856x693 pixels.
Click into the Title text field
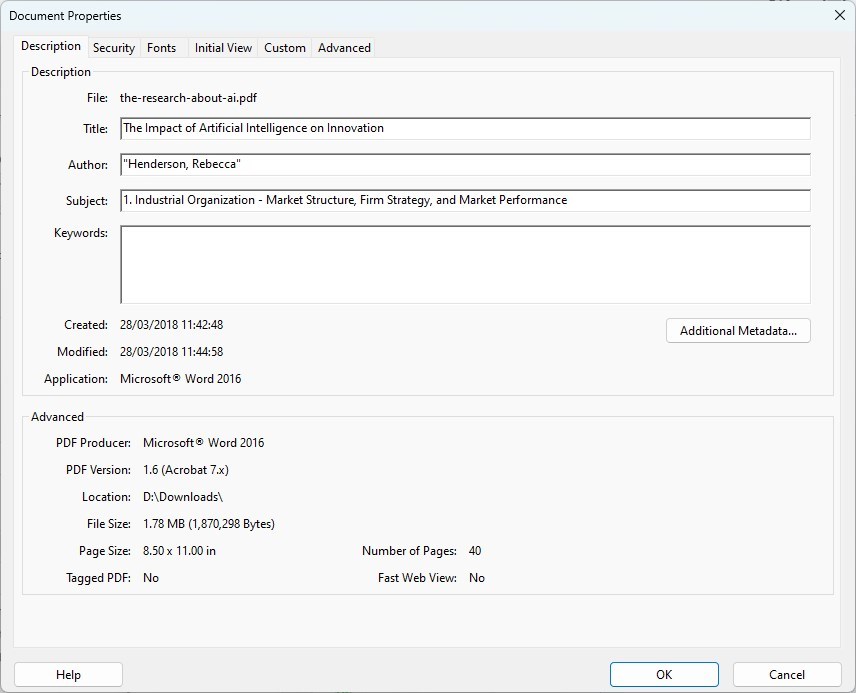(x=464, y=129)
